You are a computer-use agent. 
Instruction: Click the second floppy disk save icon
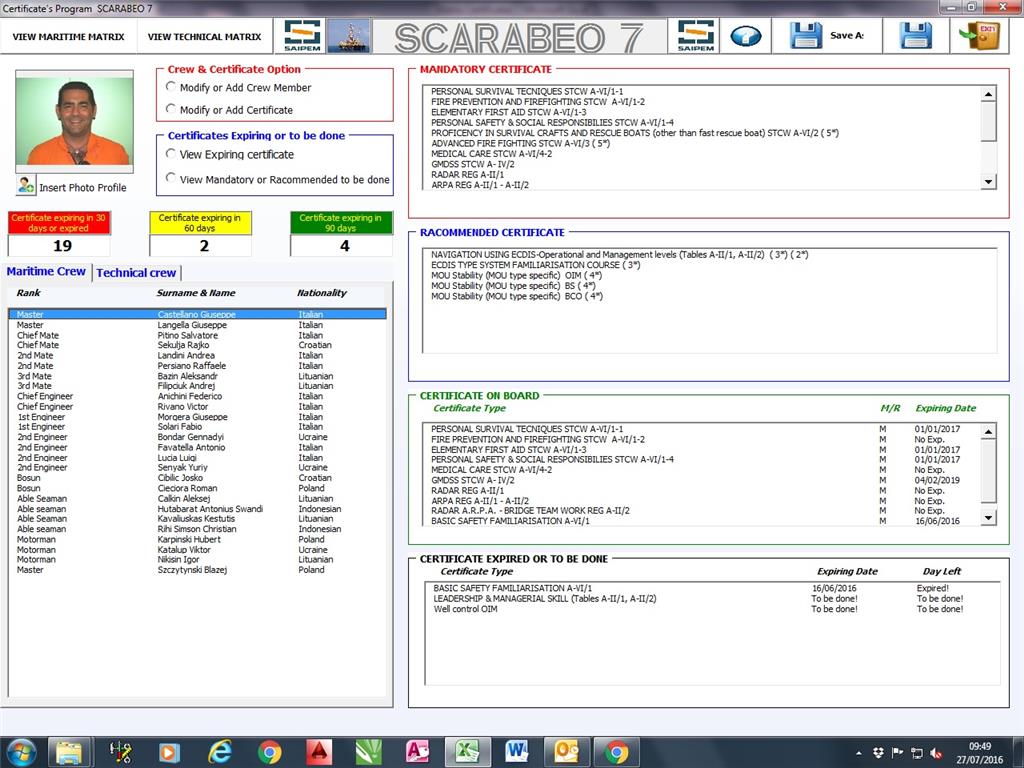coord(916,35)
